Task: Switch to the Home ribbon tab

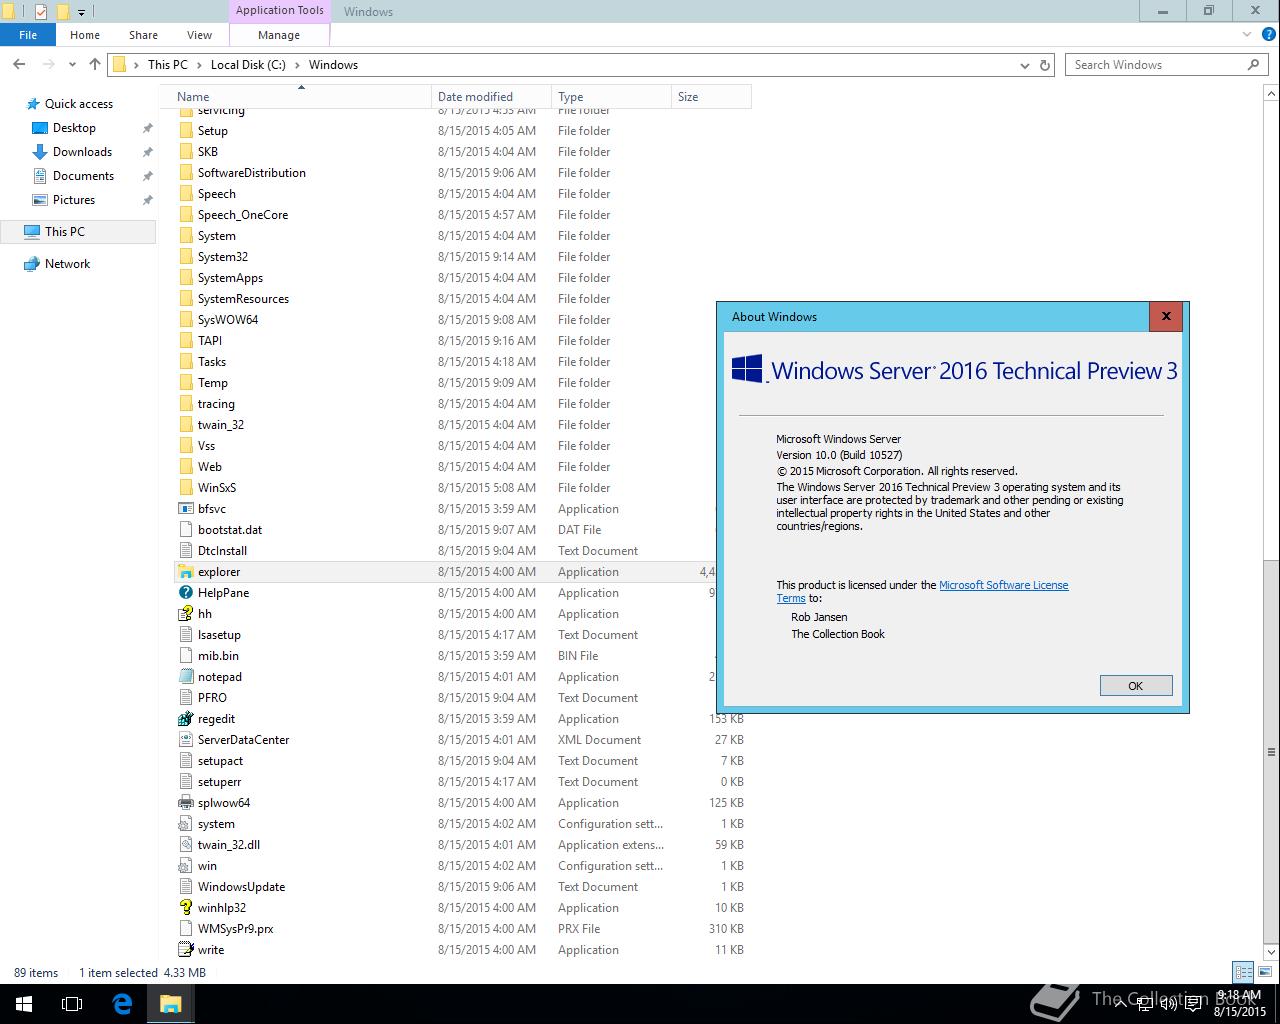Action: pos(85,35)
